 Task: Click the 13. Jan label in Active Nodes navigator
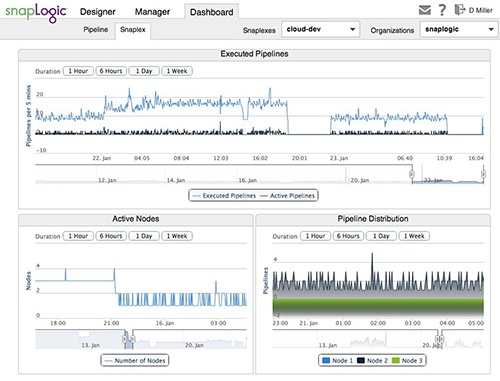pyautogui.click(x=91, y=345)
